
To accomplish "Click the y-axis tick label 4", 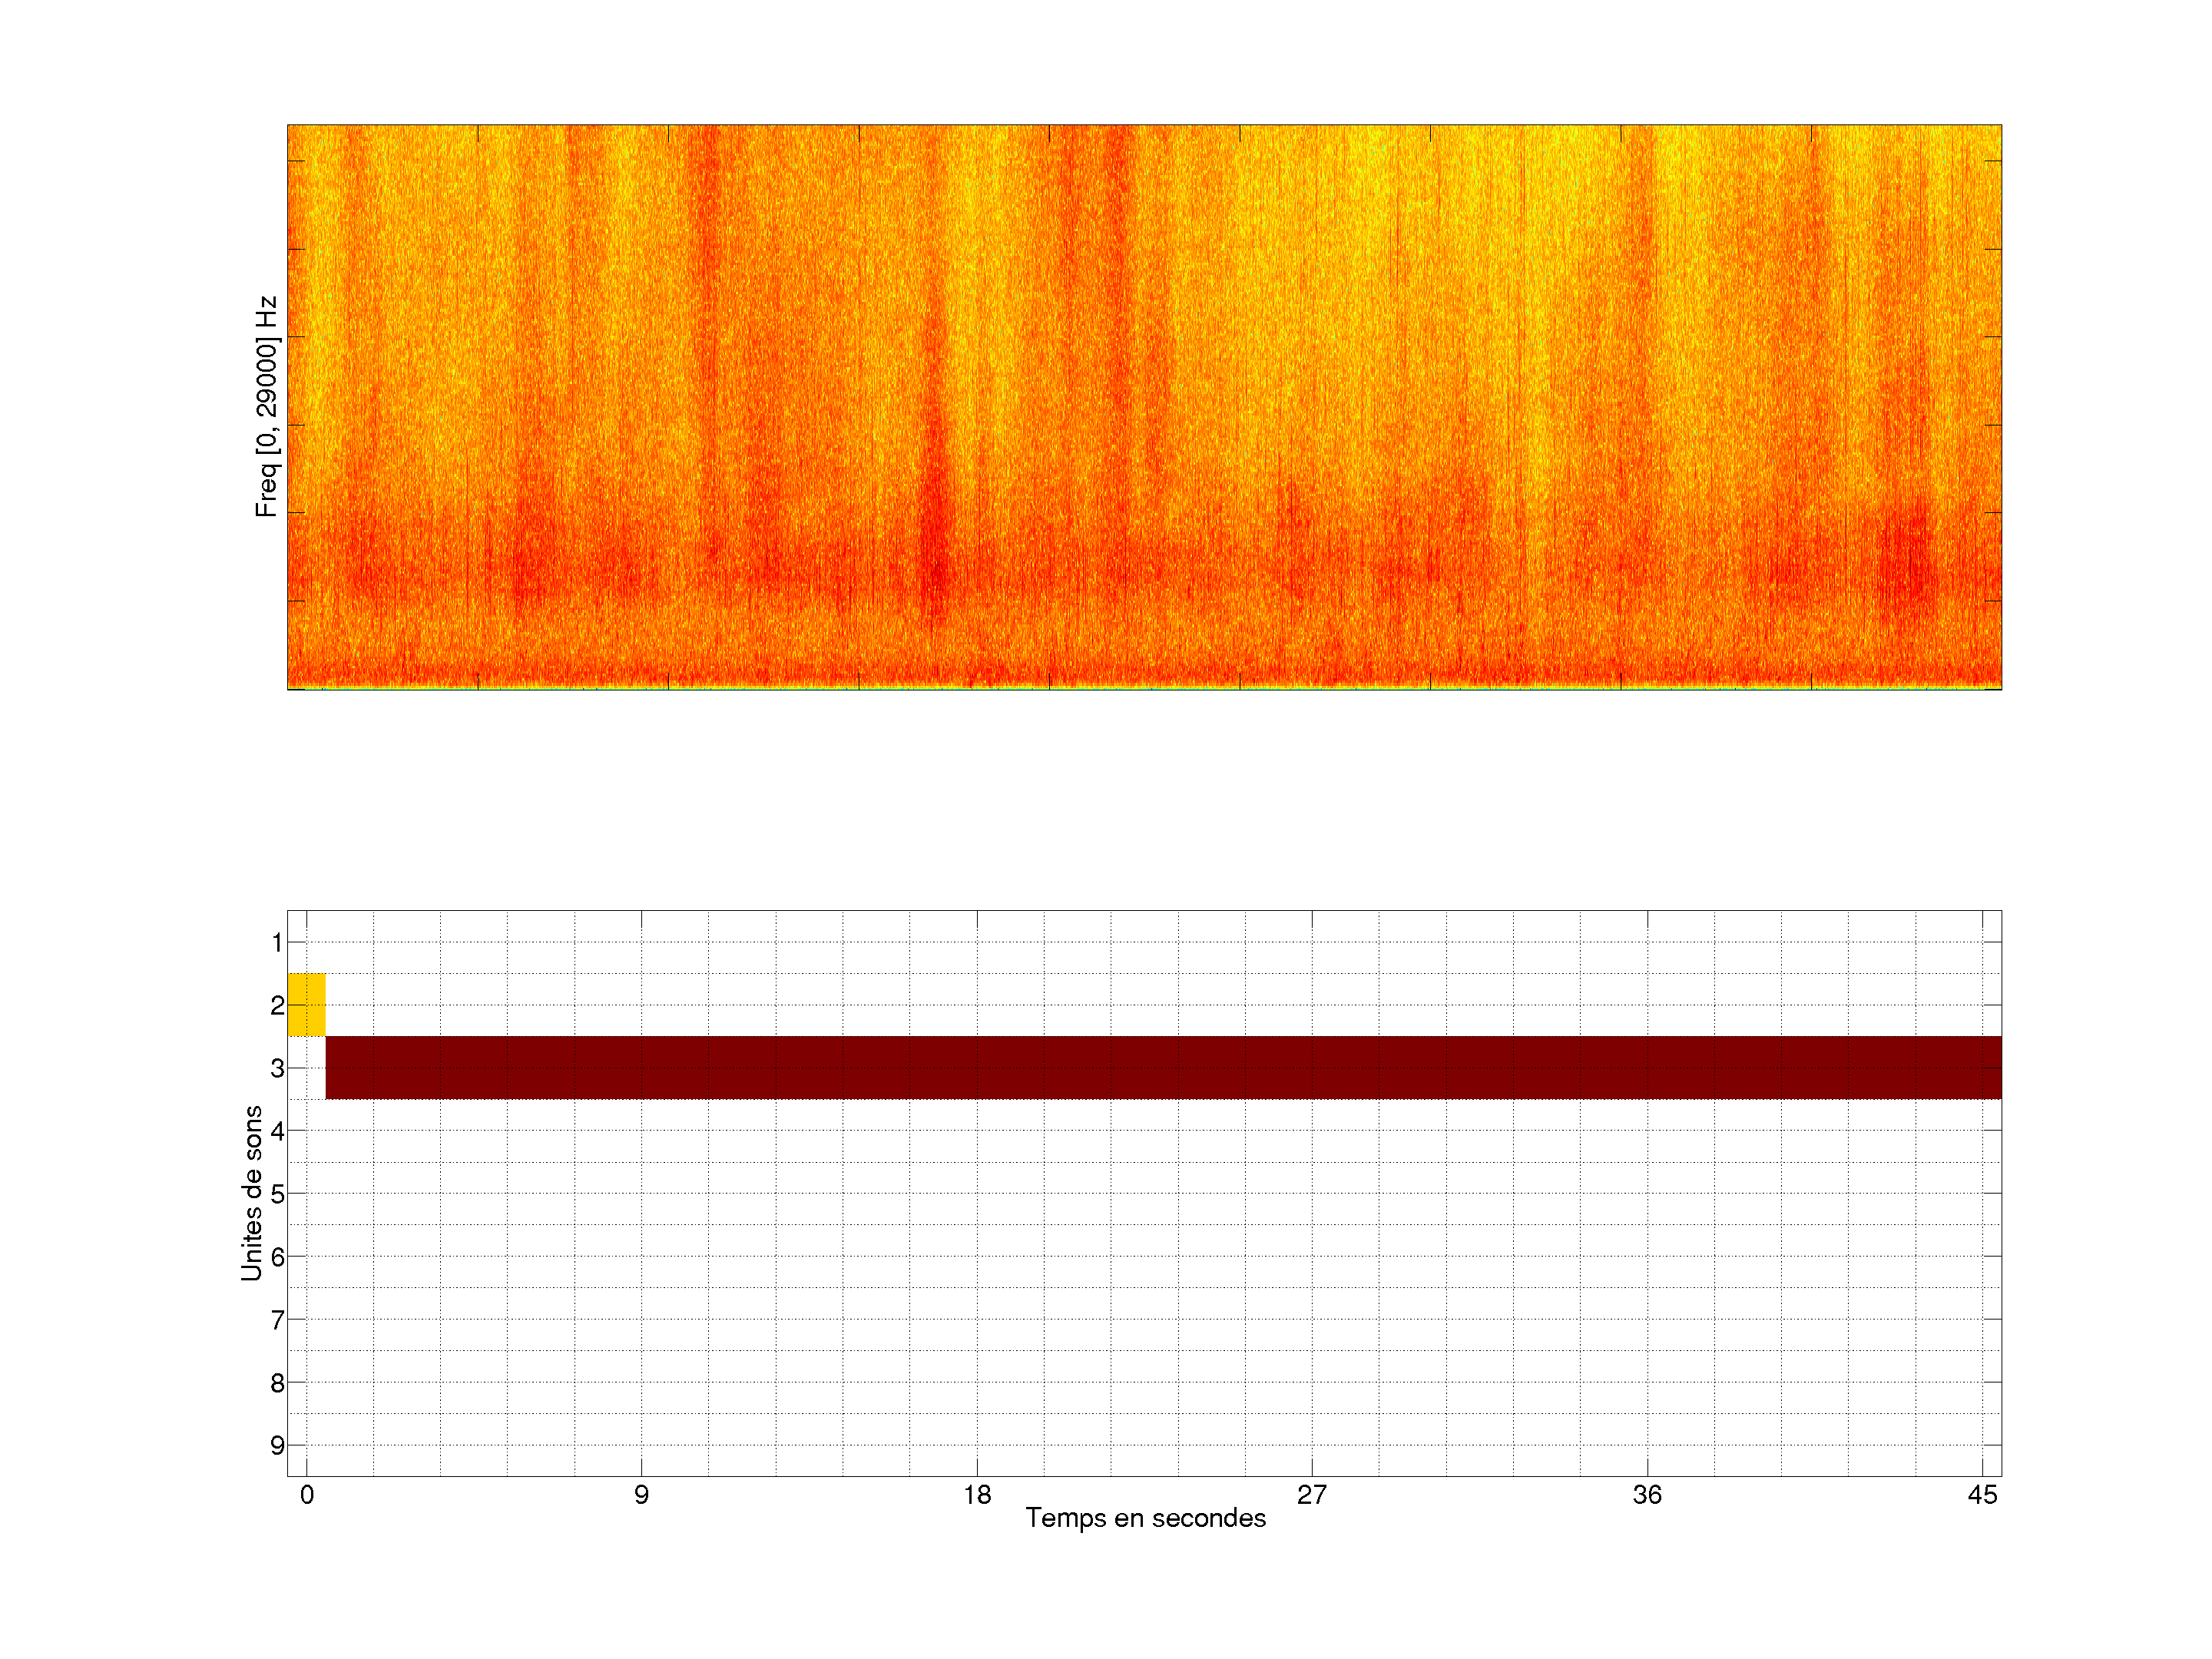I will click(277, 1131).
